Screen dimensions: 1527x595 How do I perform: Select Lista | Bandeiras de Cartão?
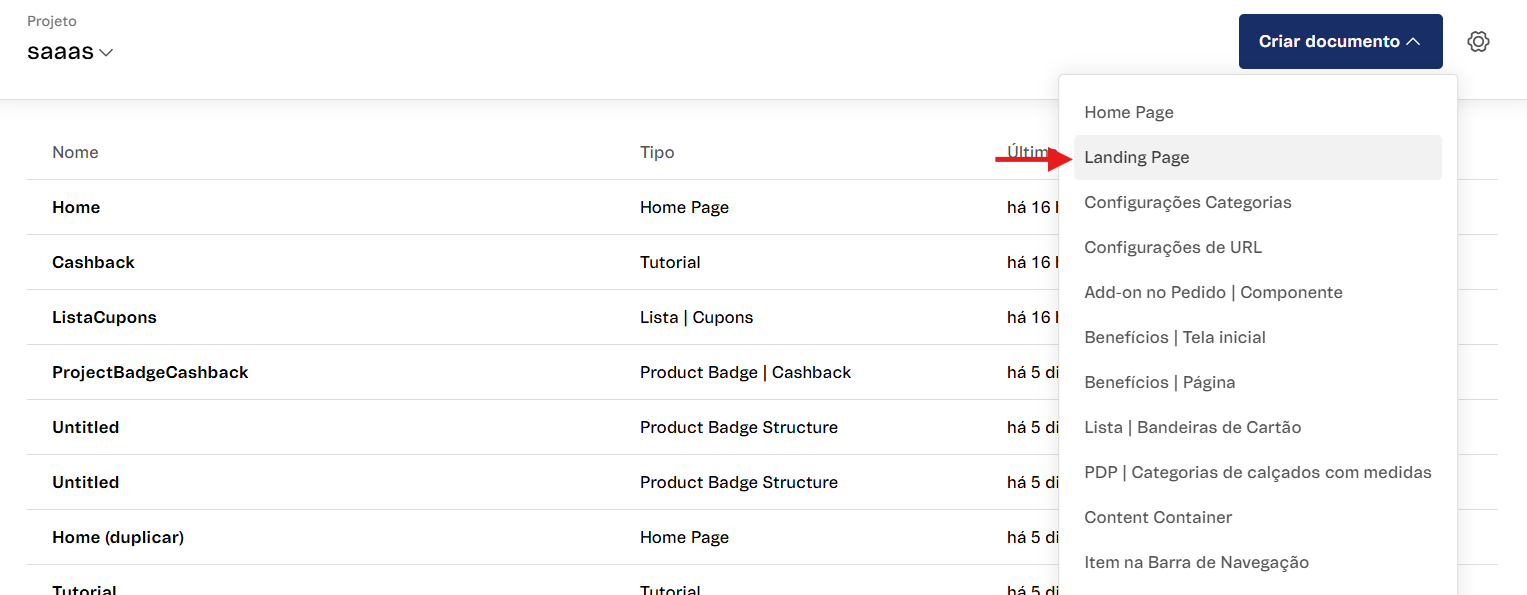[1192, 427]
